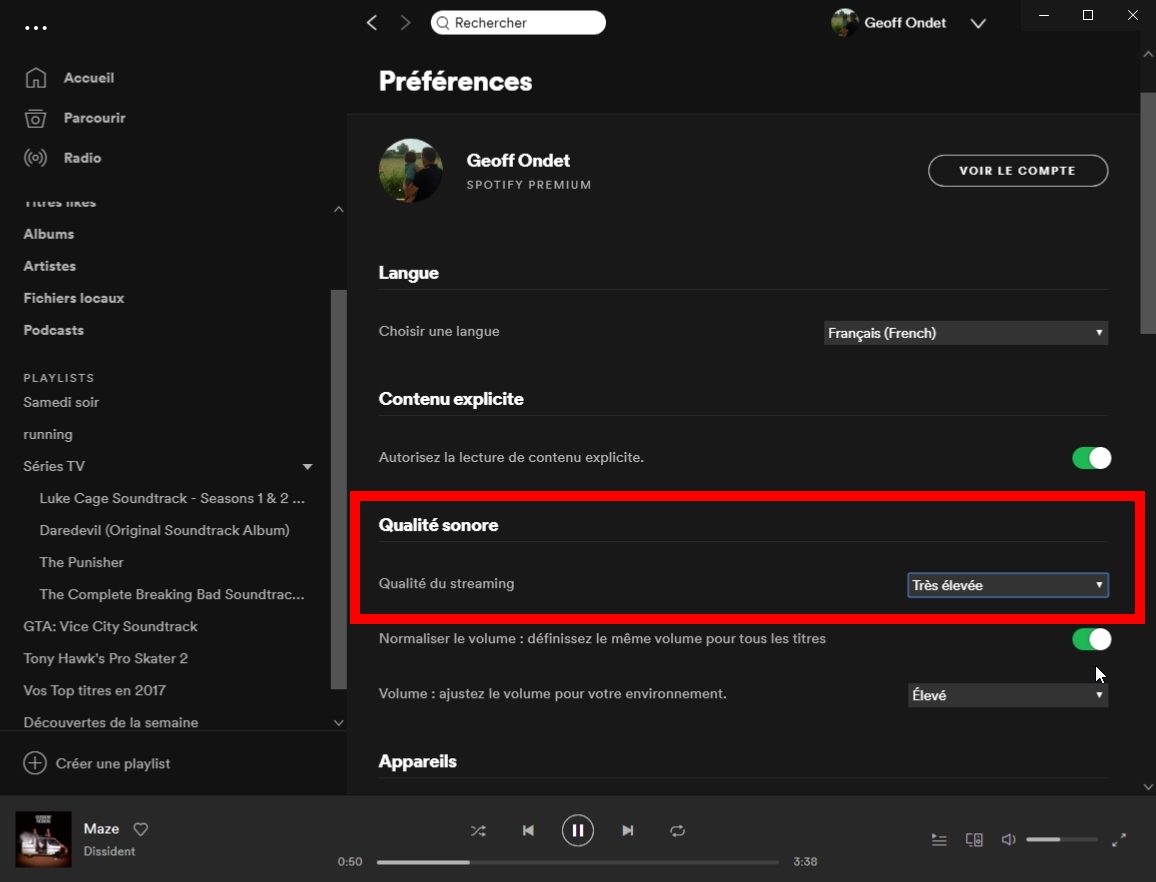
Task: Go to Accueil in the sidebar
Action: pos(88,77)
